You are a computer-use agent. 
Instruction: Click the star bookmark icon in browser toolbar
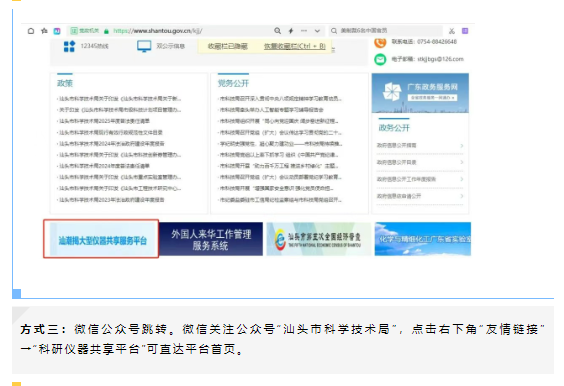[x=44, y=31]
